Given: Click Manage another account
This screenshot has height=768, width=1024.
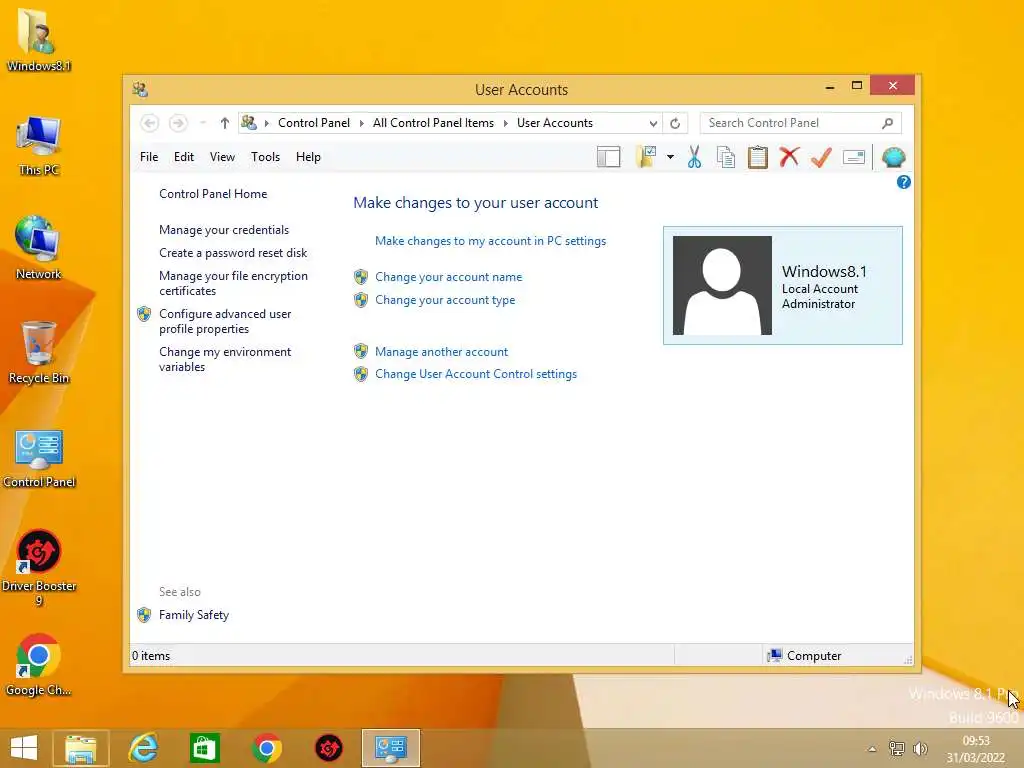Looking at the screenshot, I should [x=441, y=352].
